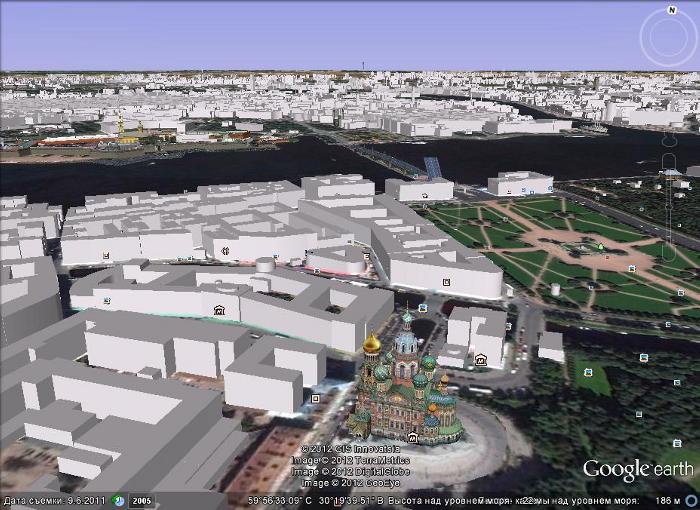
Task: Select museum placemark right of the cathedral domes
Action: pyautogui.click(x=481, y=359)
